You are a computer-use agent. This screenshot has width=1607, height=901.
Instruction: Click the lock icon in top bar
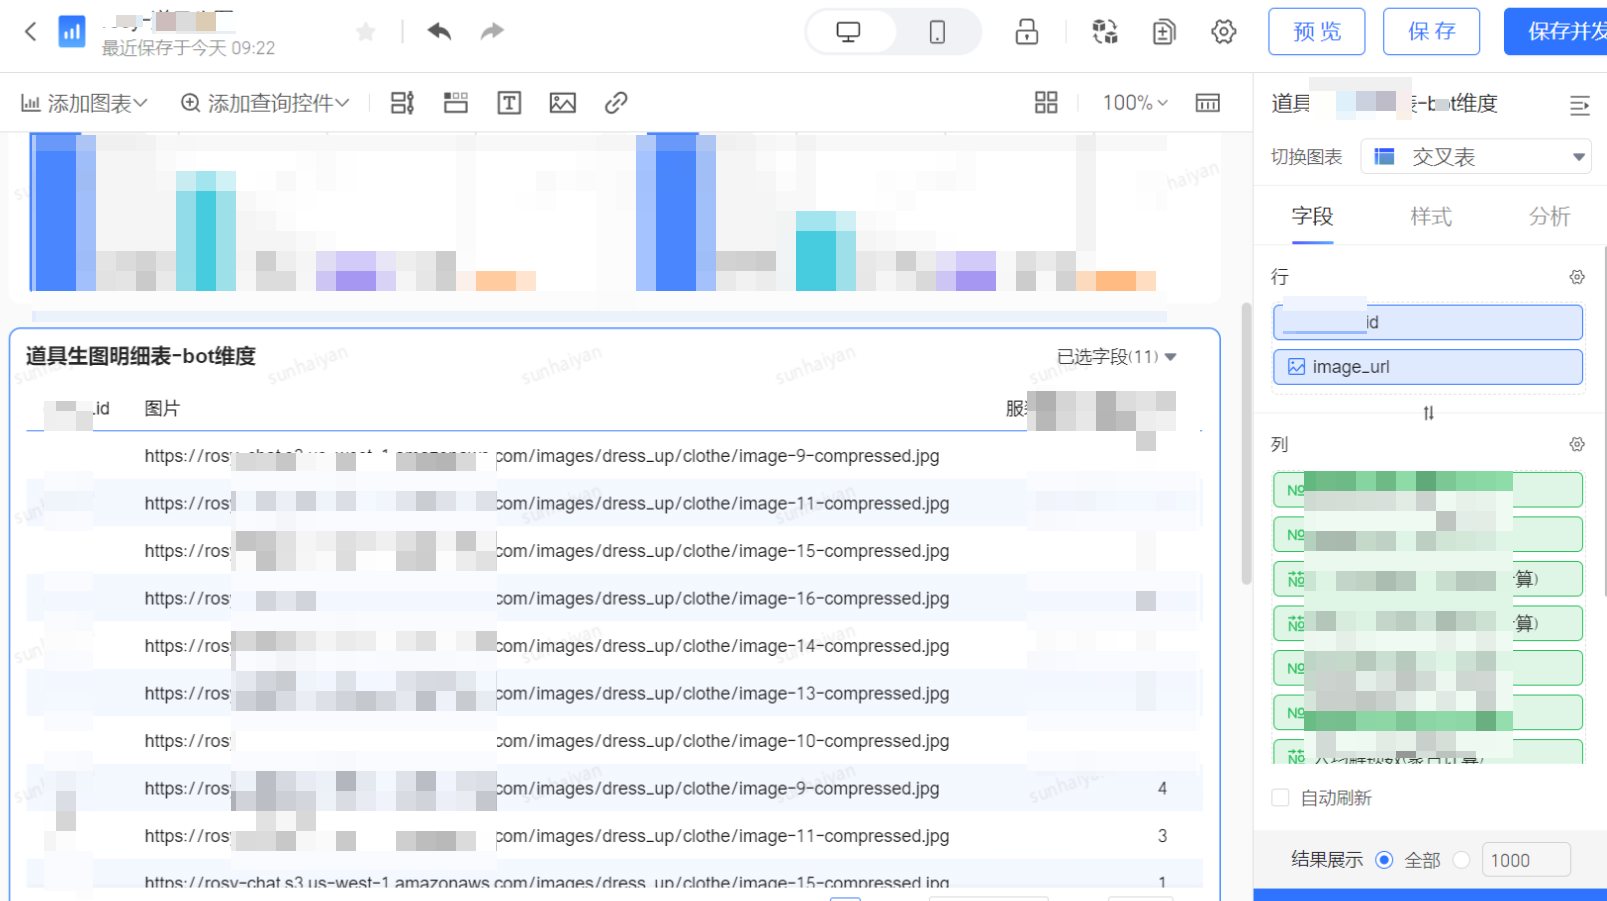coord(1026,32)
